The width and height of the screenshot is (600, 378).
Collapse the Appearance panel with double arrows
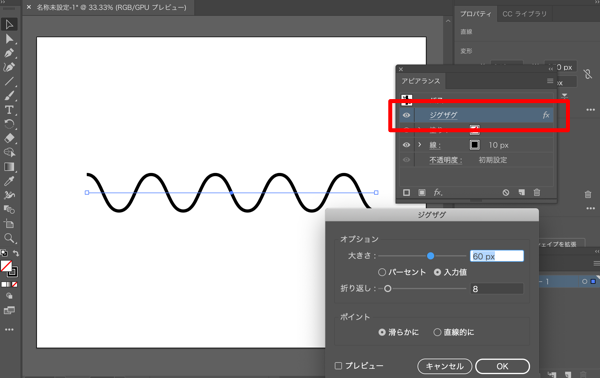point(551,69)
